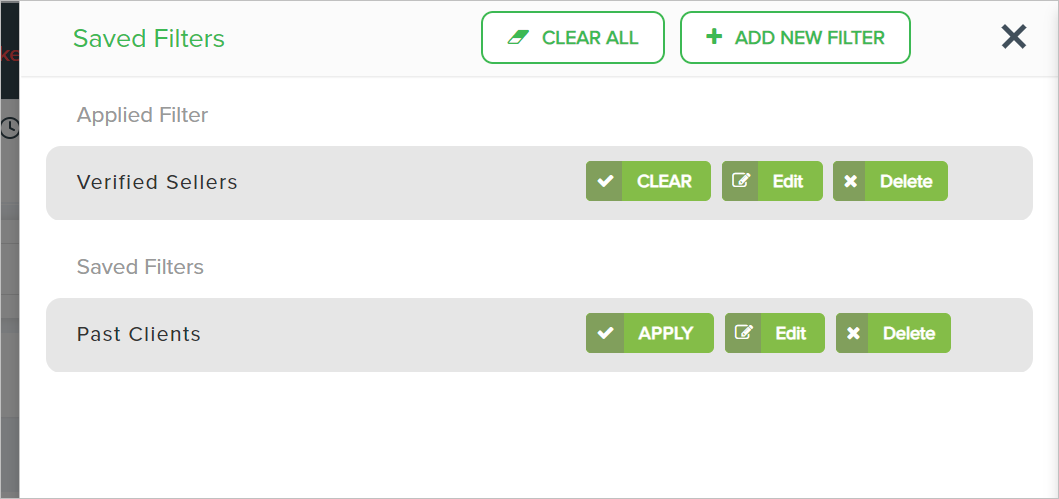Edit the Verified Sellers filter

coord(787,181)
